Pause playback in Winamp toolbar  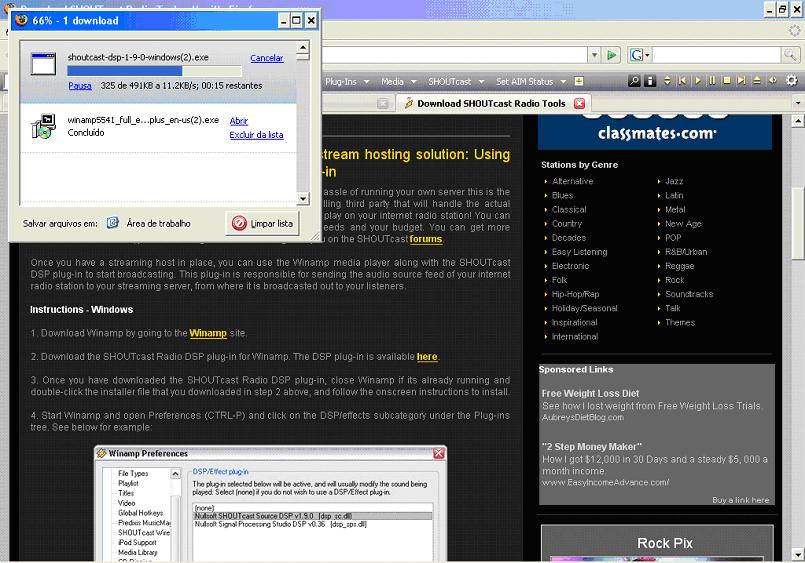pos(712,81)
